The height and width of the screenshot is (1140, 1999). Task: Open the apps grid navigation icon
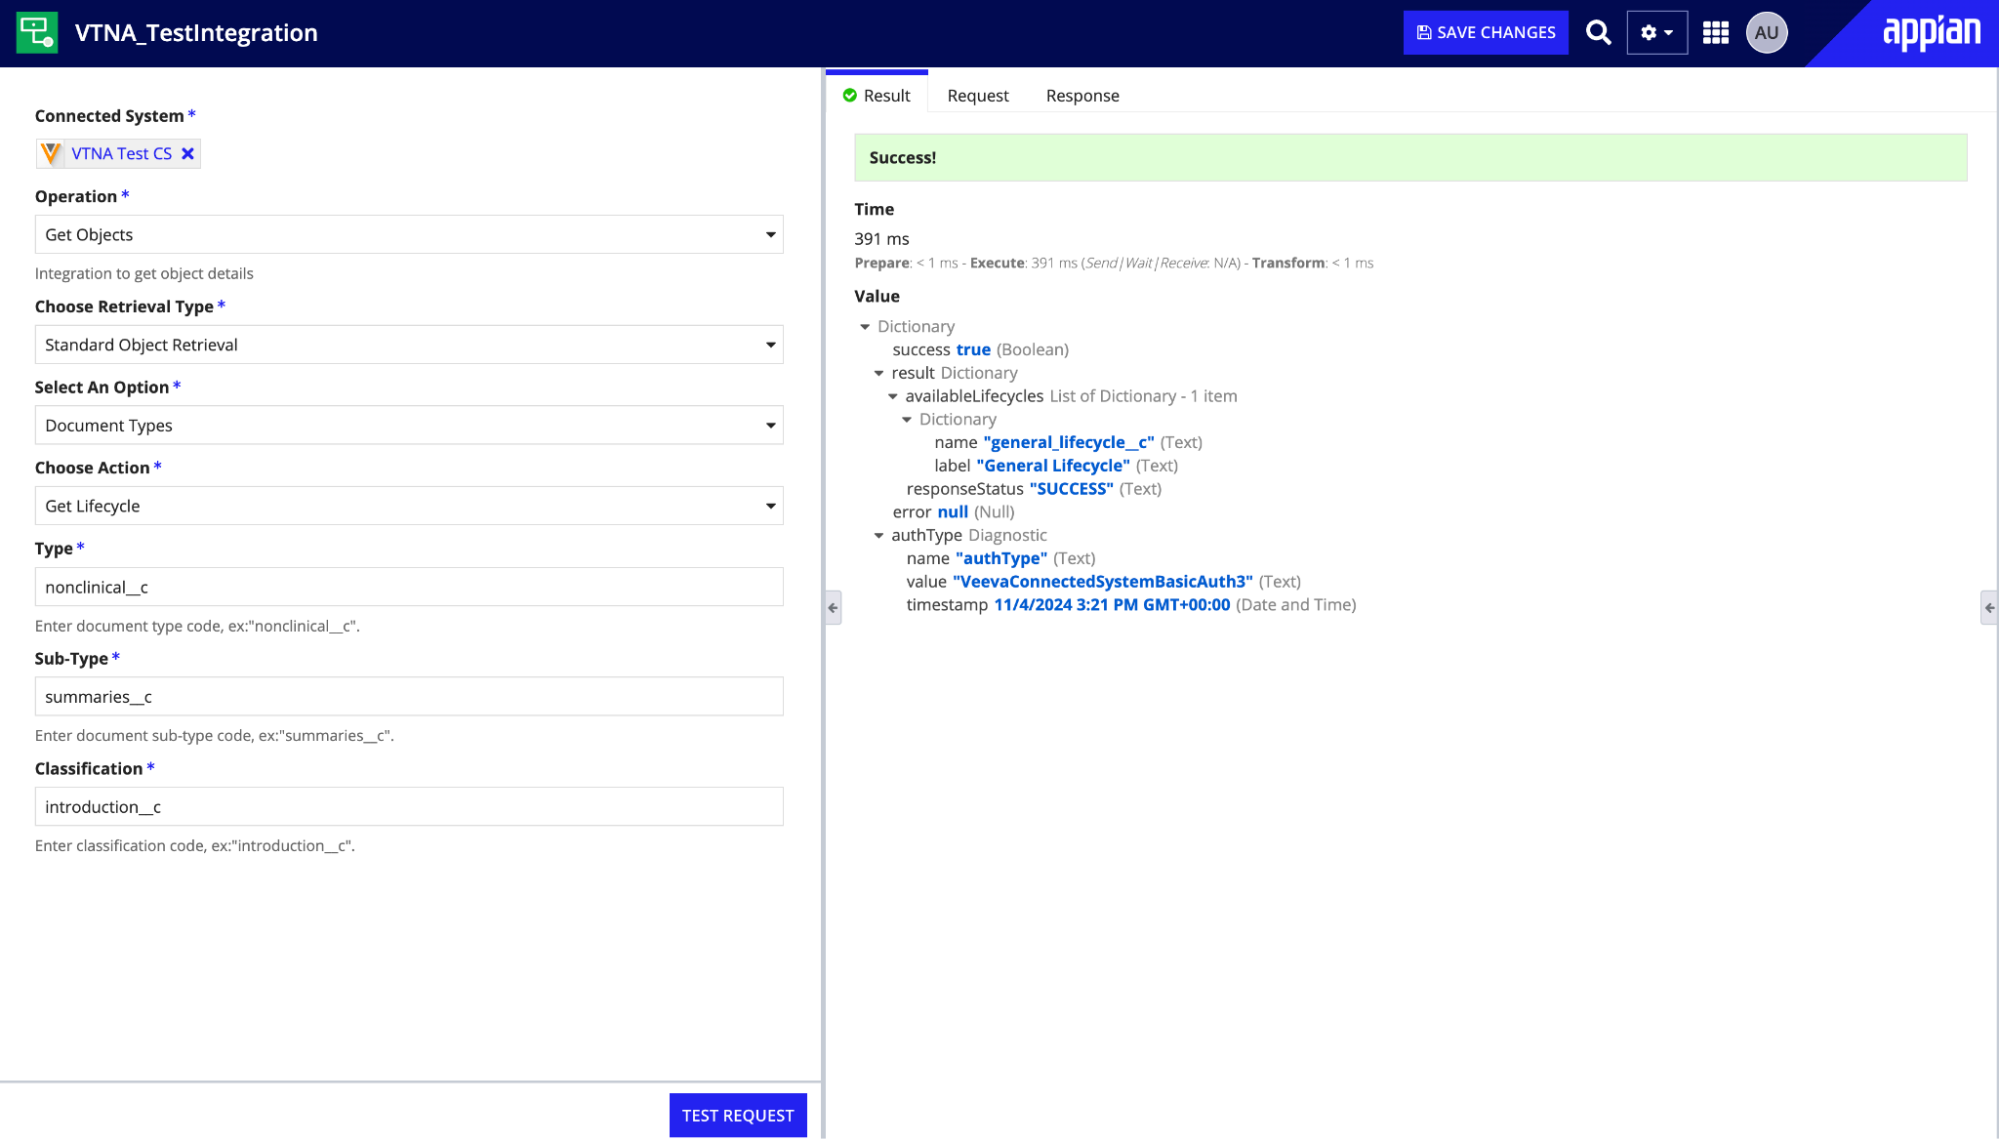(1716, 33)
